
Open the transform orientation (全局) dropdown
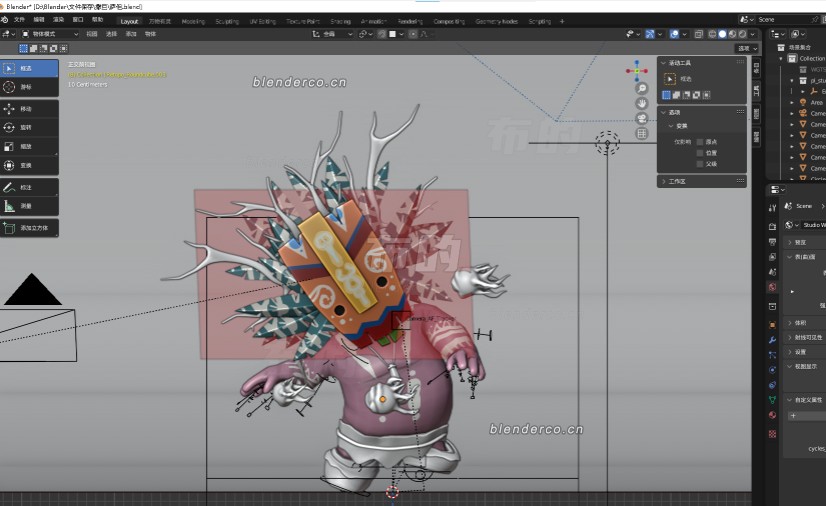pyautogui.click(x=332, y=34)
